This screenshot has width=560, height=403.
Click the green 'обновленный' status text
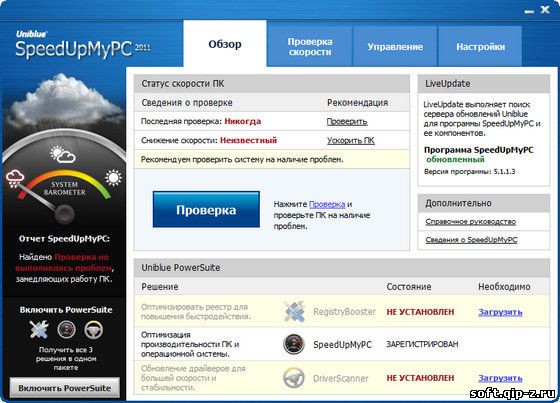[455, 159]
